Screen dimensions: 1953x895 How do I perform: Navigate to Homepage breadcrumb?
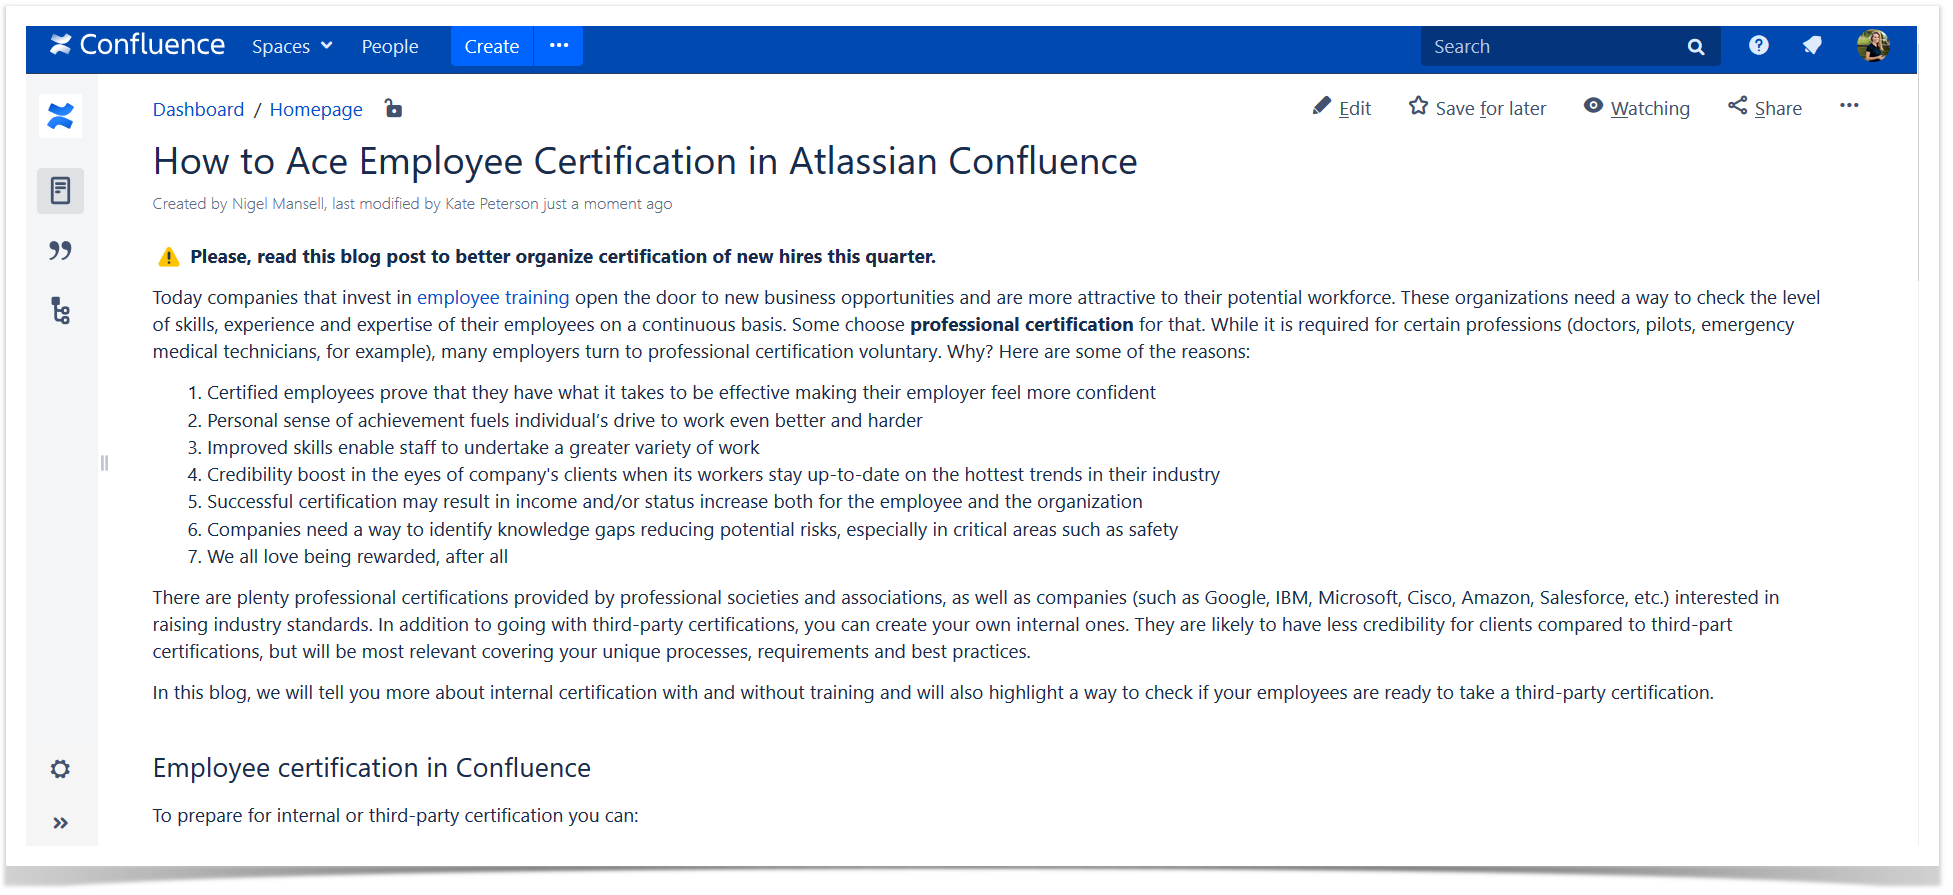(316, 110)
